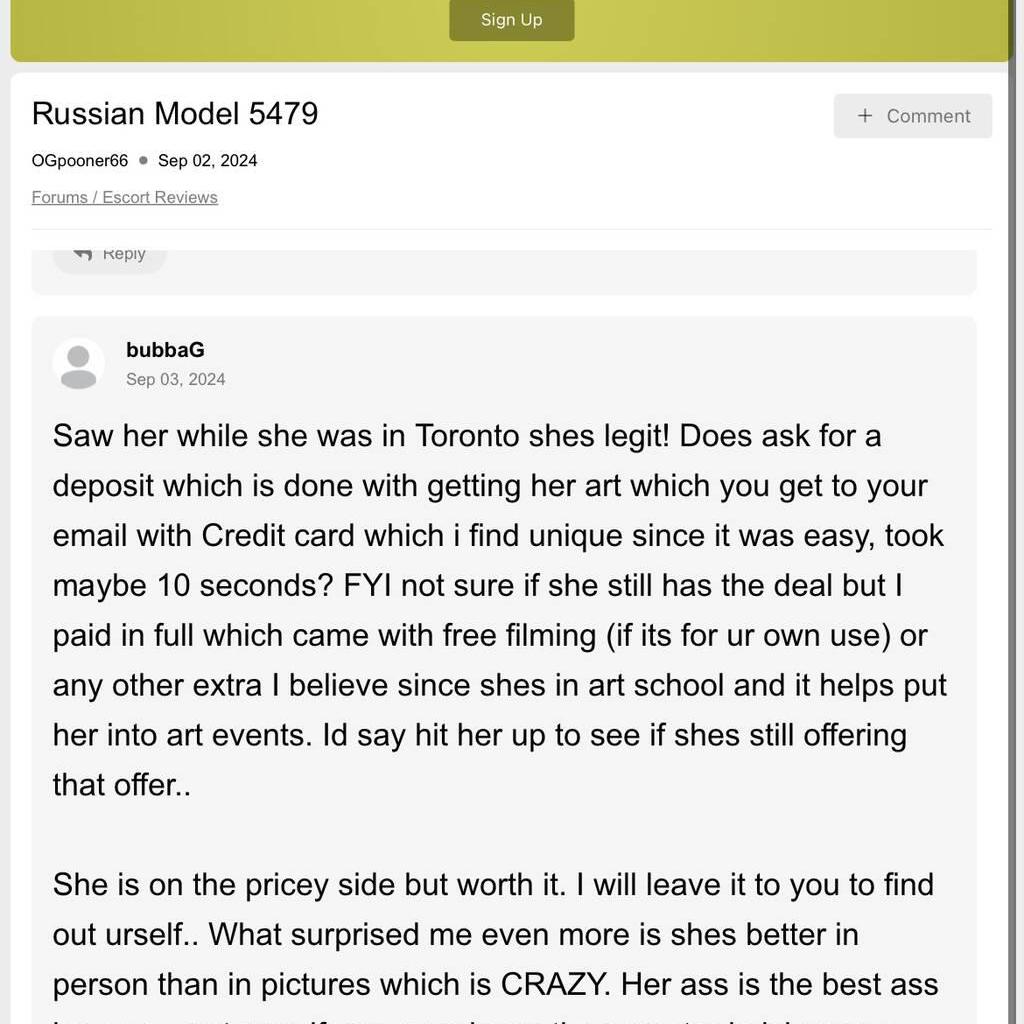This screenshot has height=1024, width=1024.
Task: Open the bubbaG username profile
Action: tap(165, 350)
